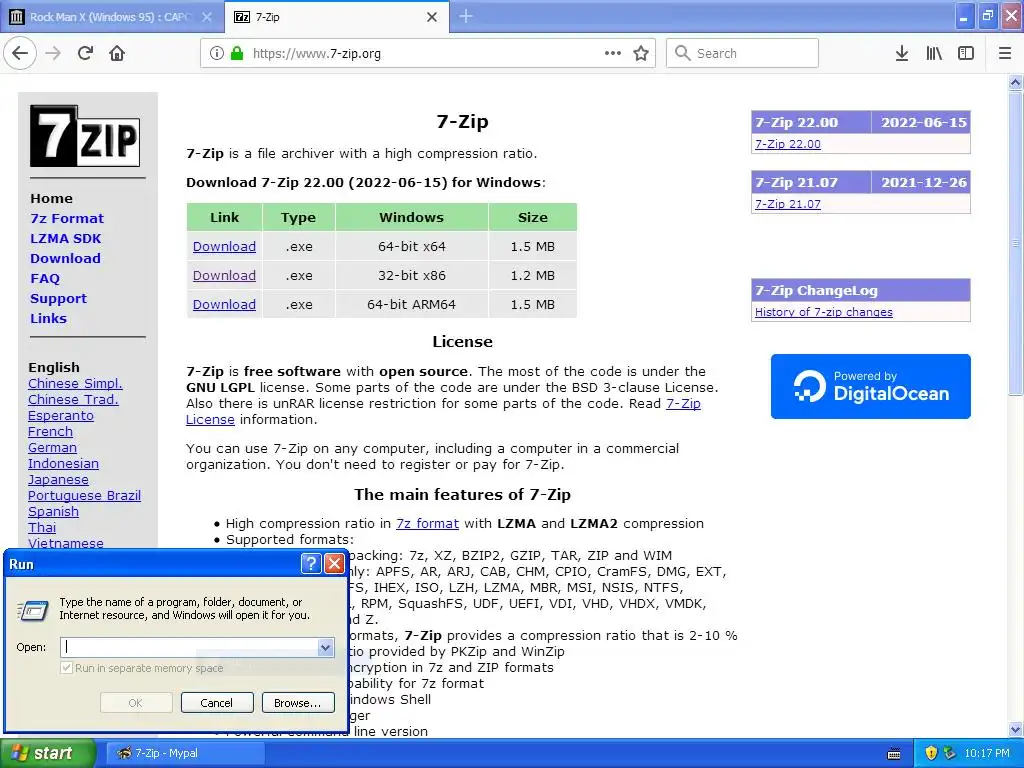Image resolution: width=1024 pixels, height=768 pixels.
Task: Switch to Rock Man X browser tab
Action: pyautogui.click(x=112, y=17)
